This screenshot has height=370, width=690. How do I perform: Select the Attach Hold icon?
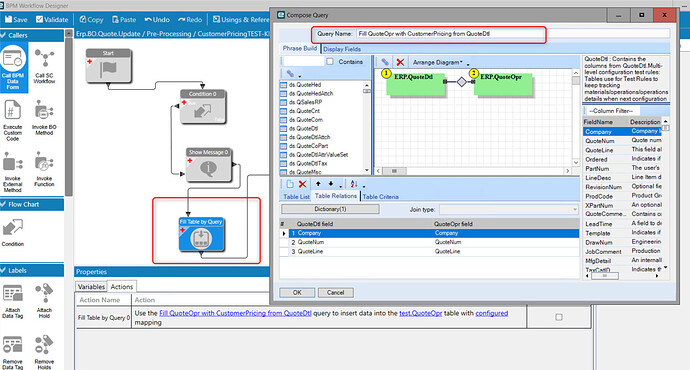pos(44,300)
